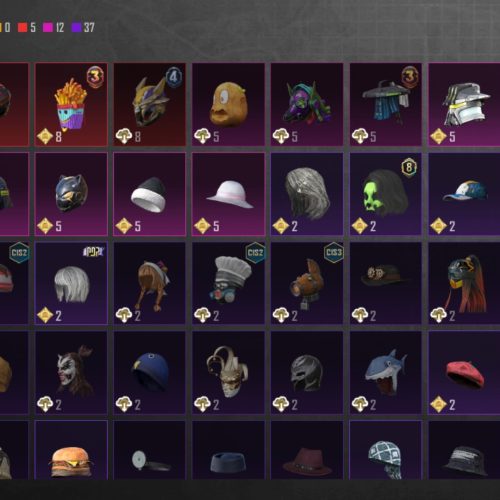Click the gold coin icon under fries item
Image resolution: width=500 pixels, height=500 pixels.
(x=45, y=136)
